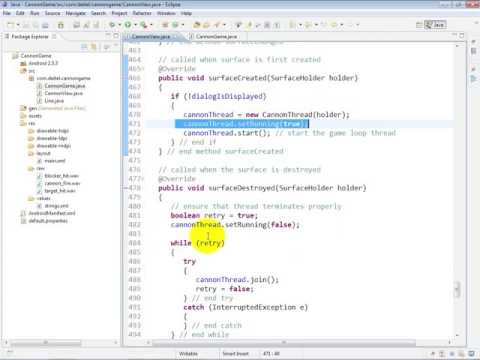
Task: Open the Source menu
Action: pyautogui.click(x=52, y=13)
